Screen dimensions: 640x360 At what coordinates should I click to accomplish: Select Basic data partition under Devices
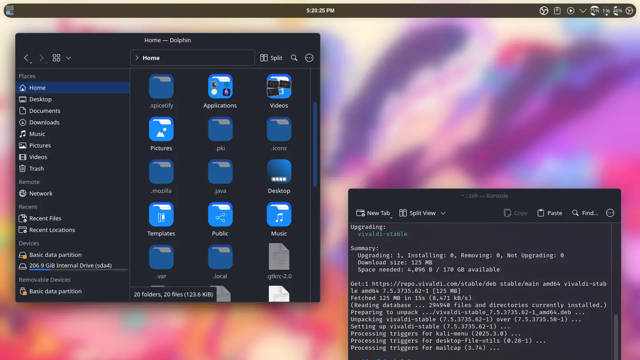coord(73,255)
